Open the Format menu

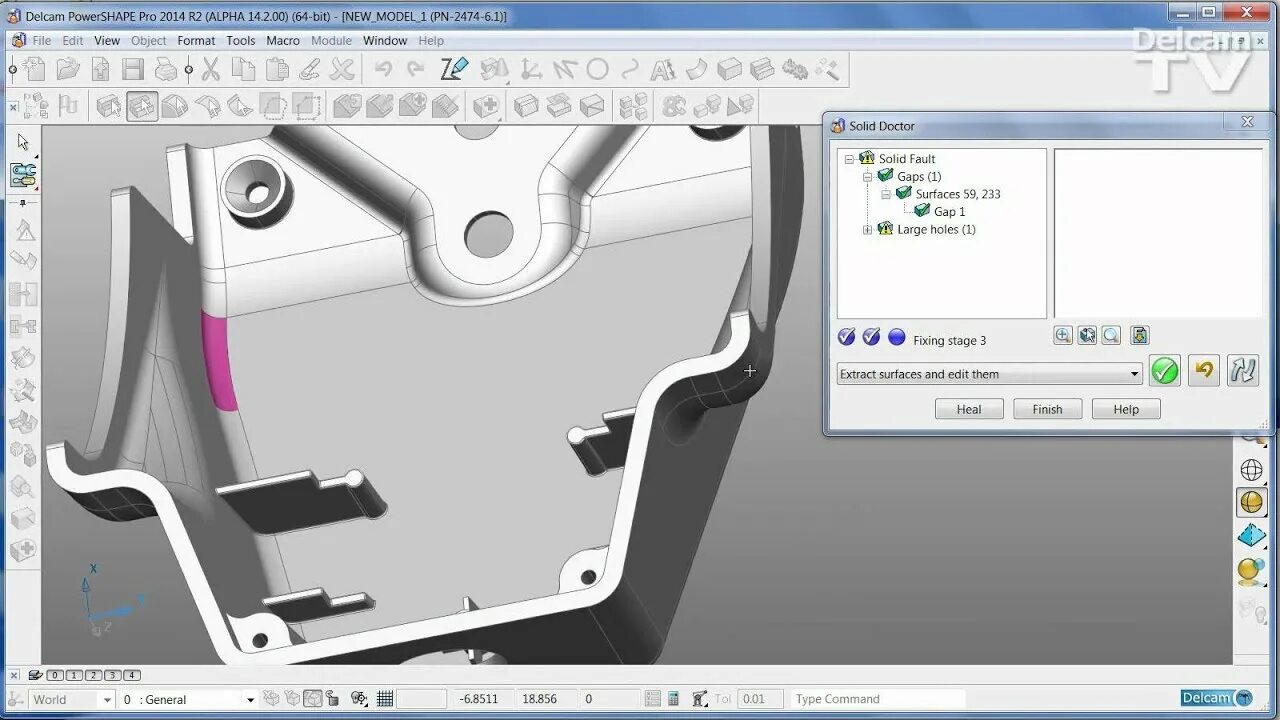(x=196, y=41)
